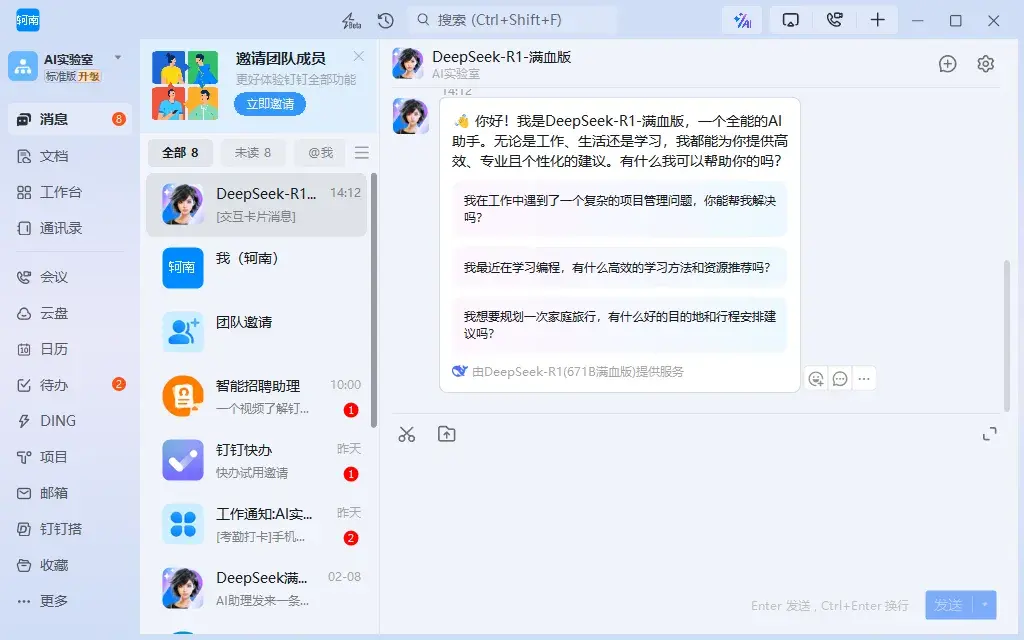Viewport: 1024px width, 640px height.
Task: Click the 发送 send button
Action: click(x=948, y=605)
